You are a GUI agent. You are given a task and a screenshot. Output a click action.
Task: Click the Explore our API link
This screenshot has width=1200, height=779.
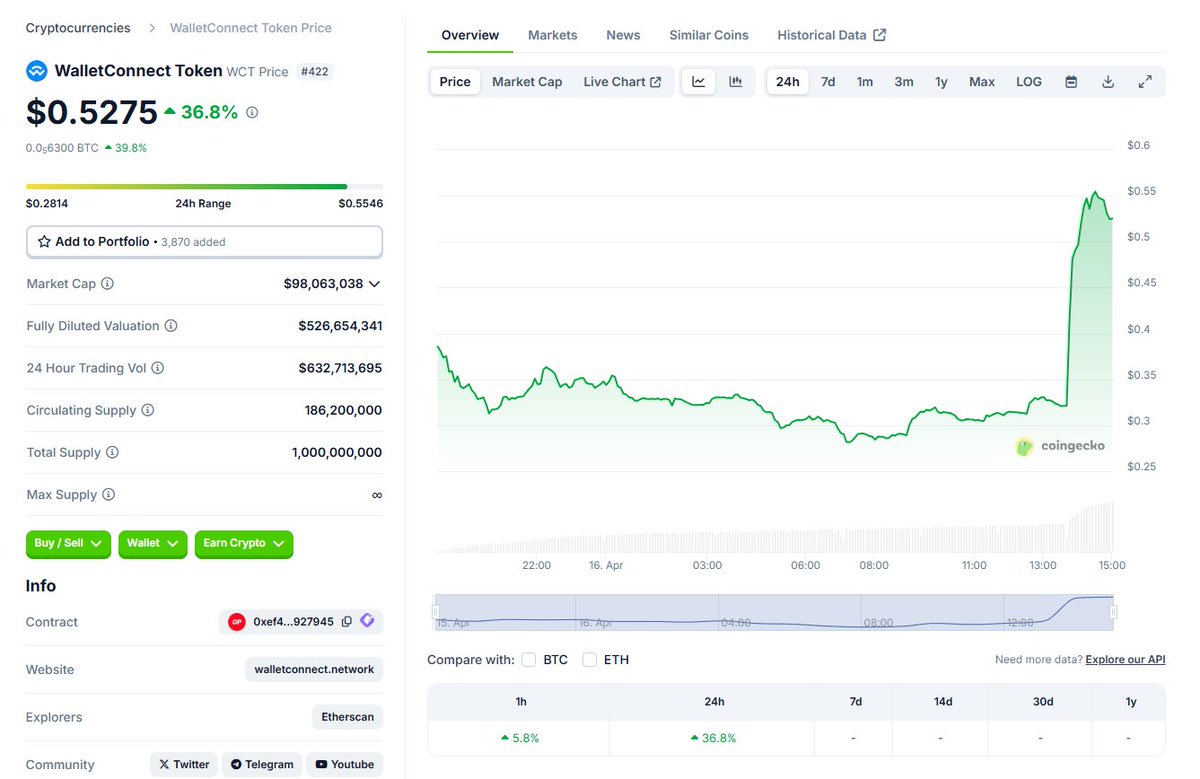[x=1125, y=660]
